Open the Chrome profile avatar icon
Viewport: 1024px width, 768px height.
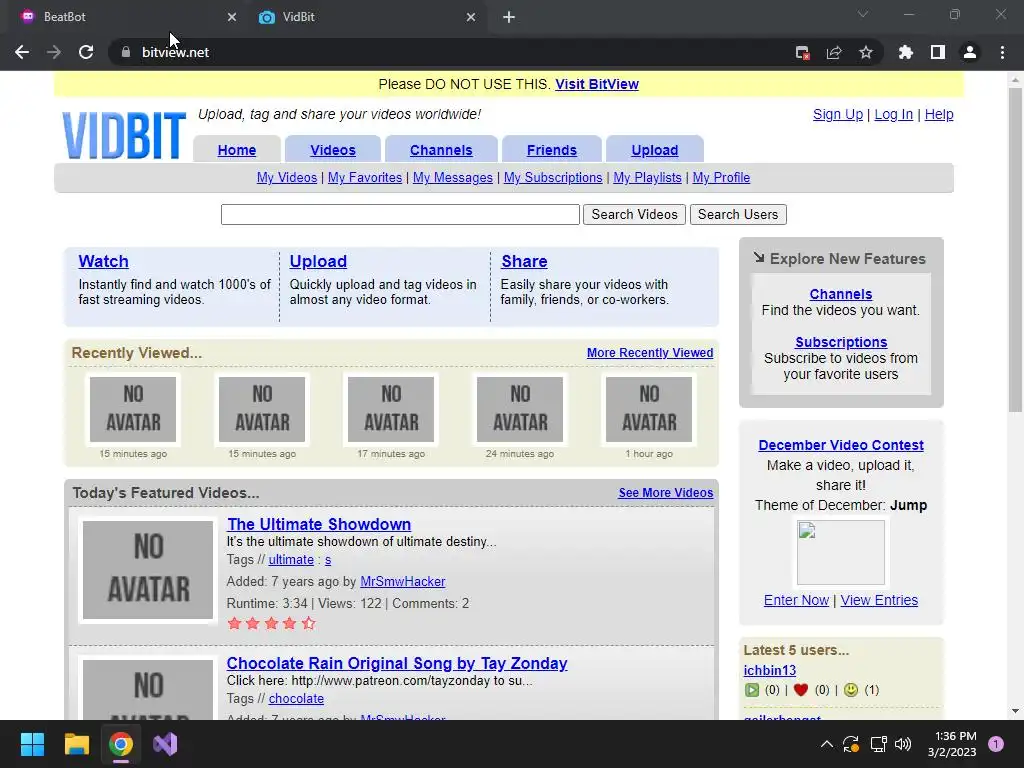tap(970, 52)
